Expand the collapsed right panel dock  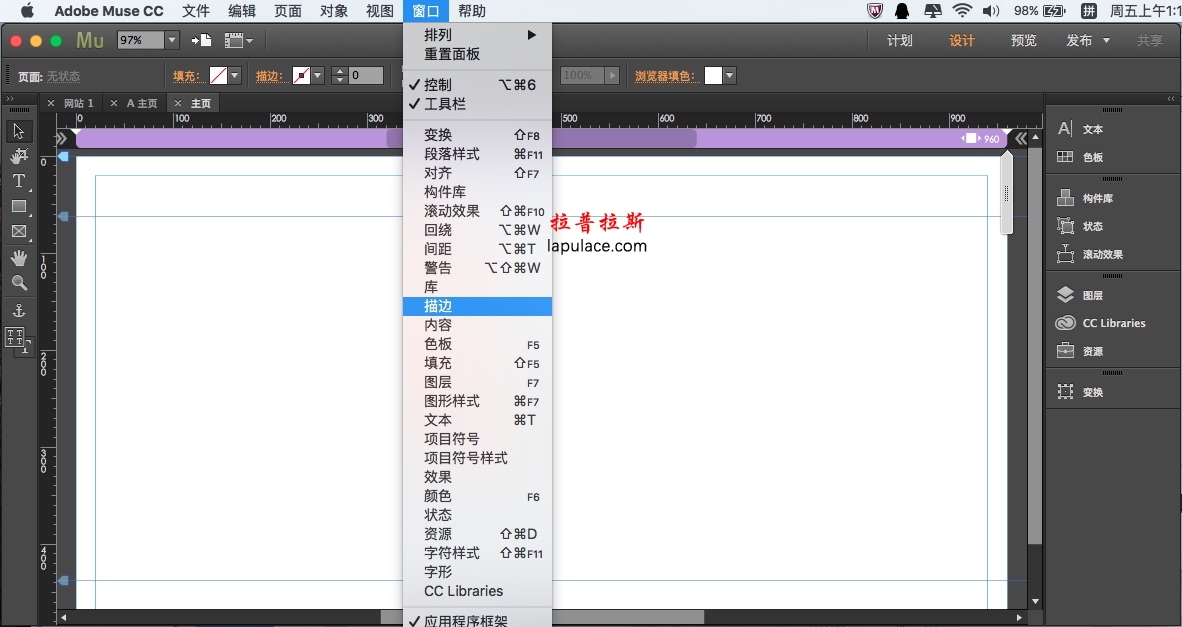pyautogui.click(x=1171, y=99)
